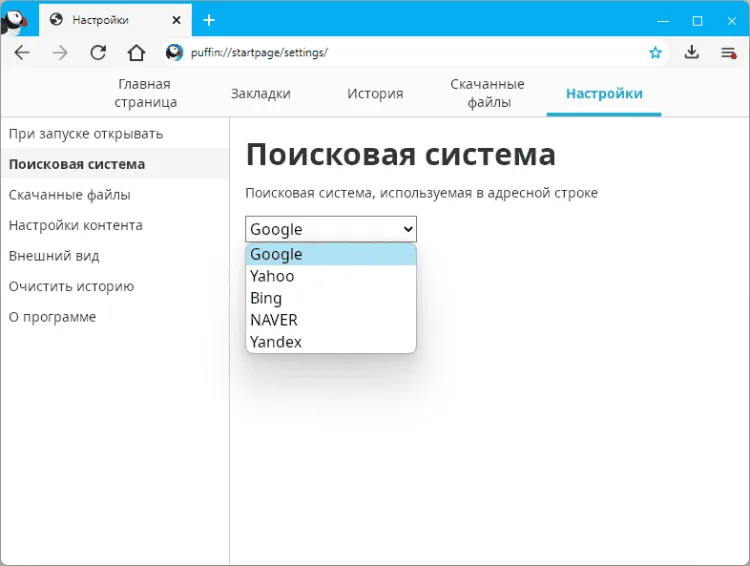750x566 pixels.
Task: Maximize the browser window
Action: tap(697, 21)
